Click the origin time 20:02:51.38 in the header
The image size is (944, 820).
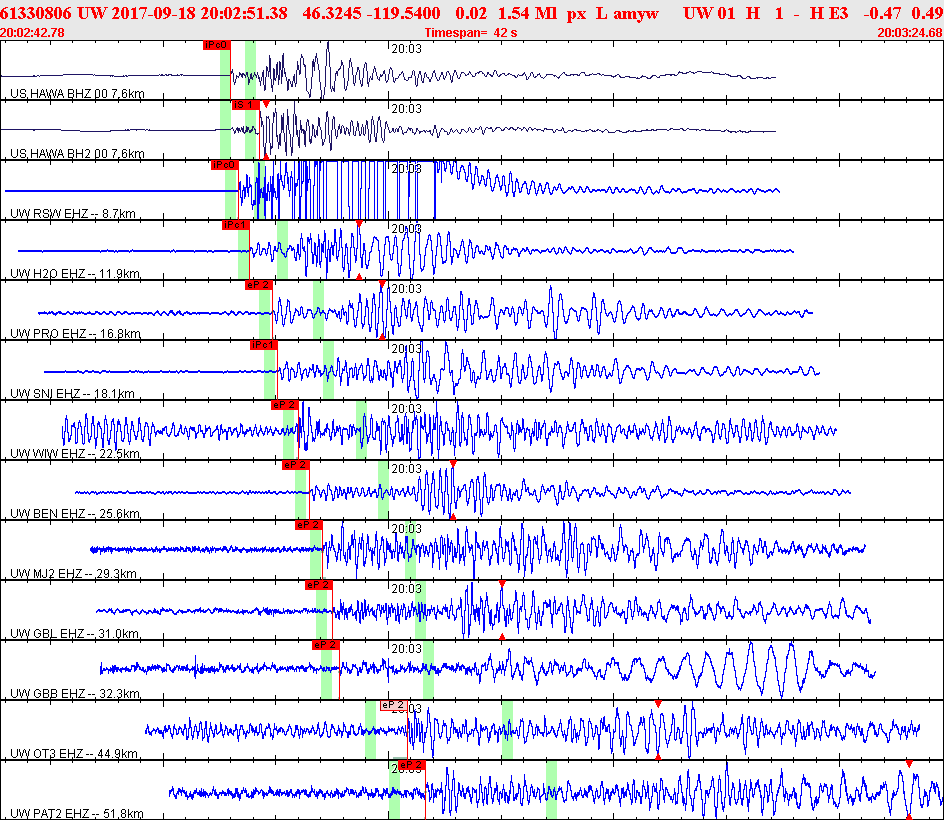[244, 13]
